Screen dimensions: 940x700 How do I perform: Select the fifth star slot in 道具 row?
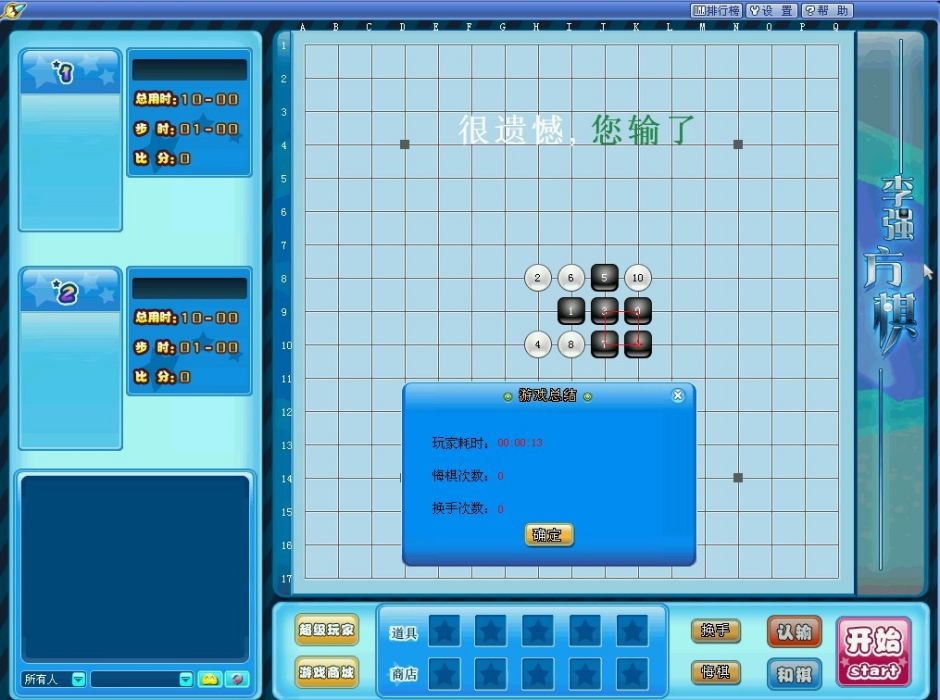(x=632, y=631)
